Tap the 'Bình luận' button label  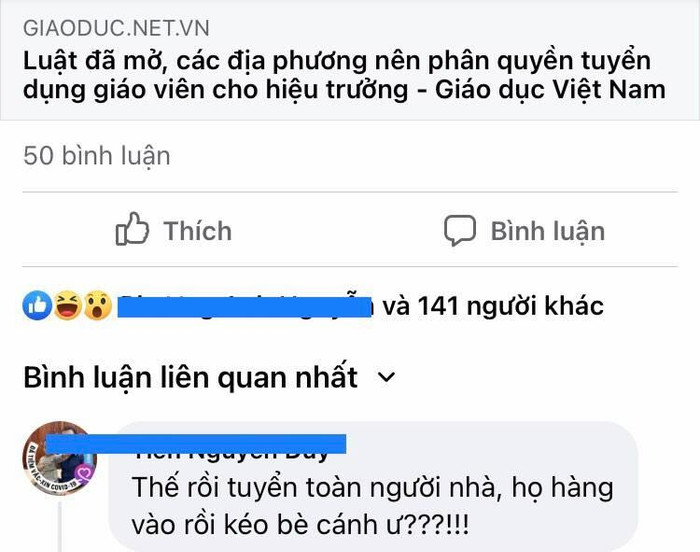click(548, 231)
